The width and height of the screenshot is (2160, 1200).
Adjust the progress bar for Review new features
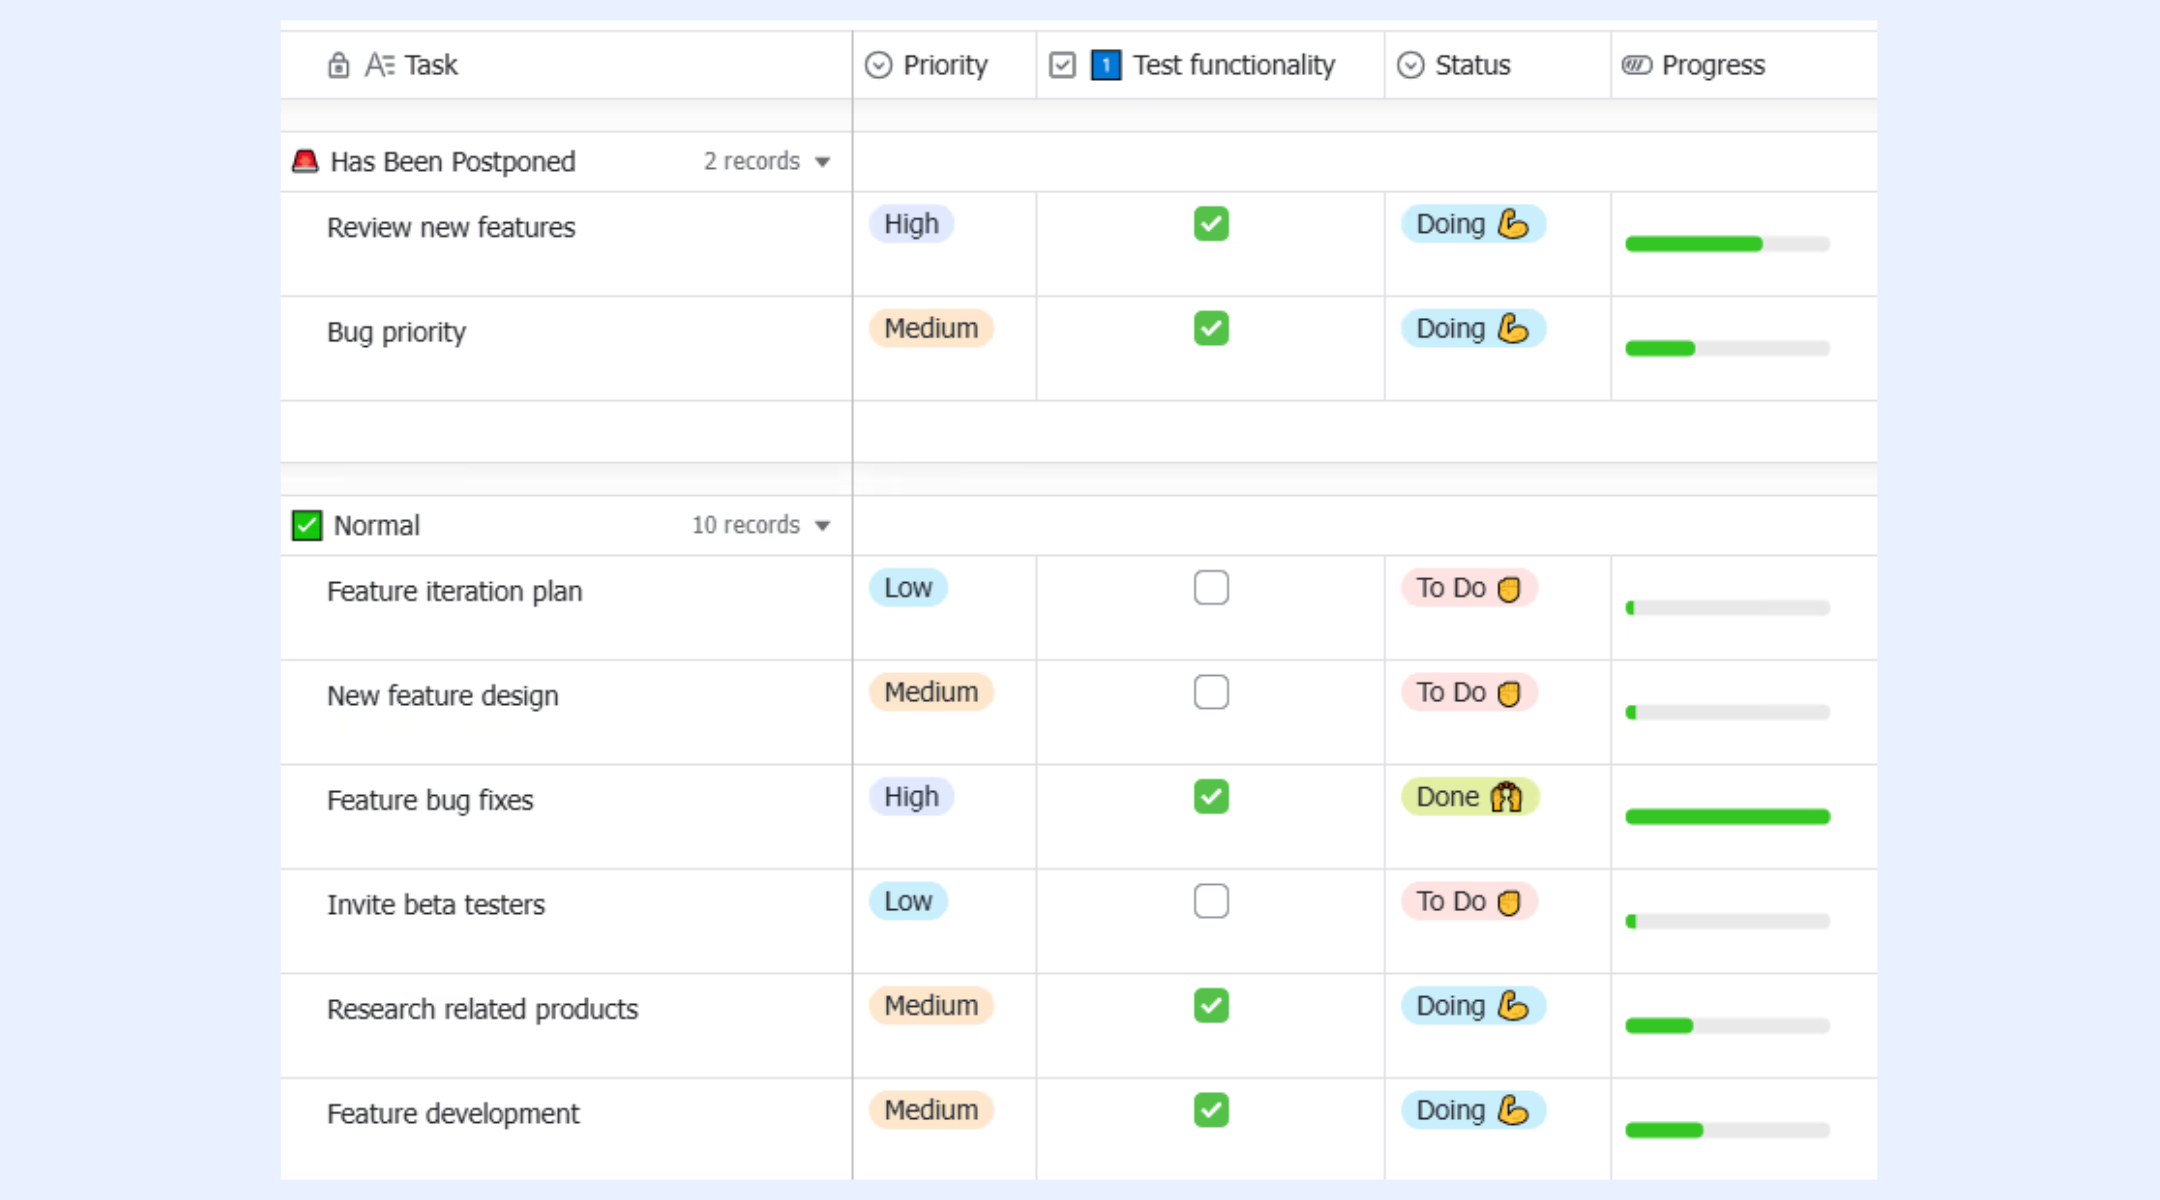click(x=1727, y=244)
